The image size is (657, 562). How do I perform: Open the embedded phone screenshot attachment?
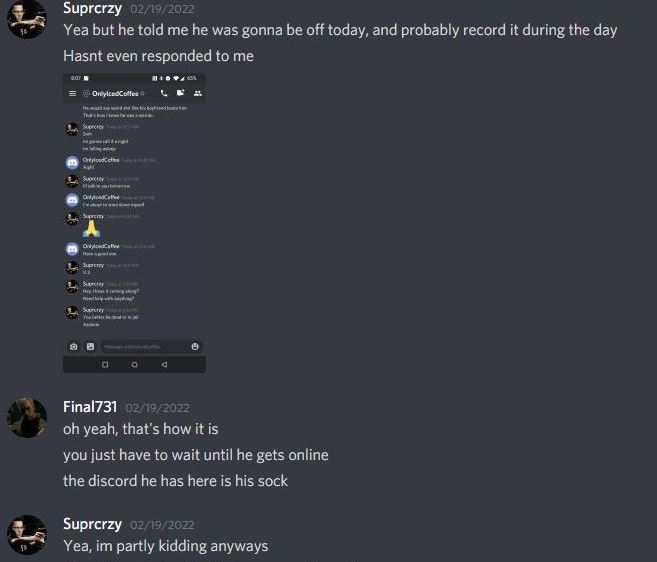coord(135,223)
